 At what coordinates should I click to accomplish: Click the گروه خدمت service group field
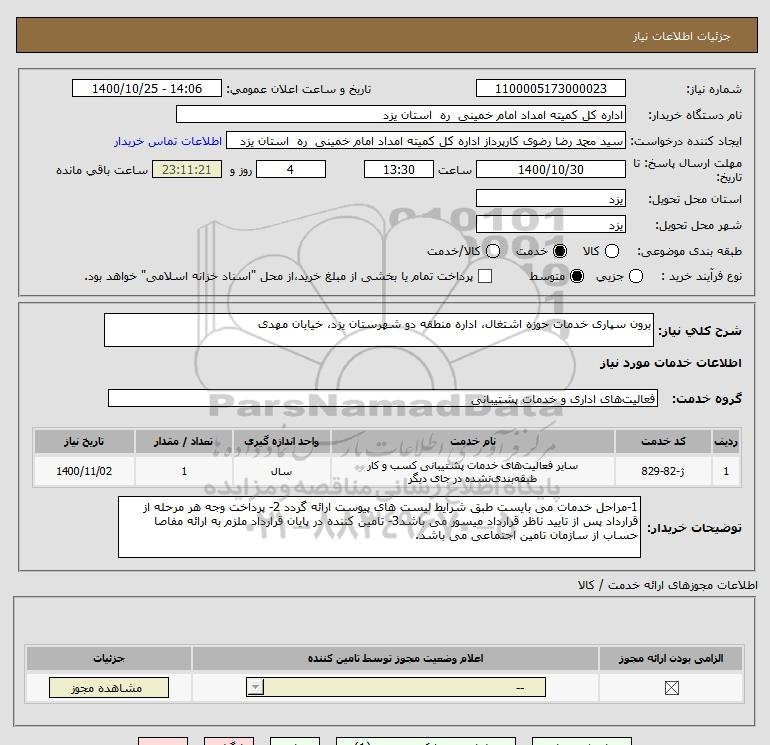tap(383, 398)
